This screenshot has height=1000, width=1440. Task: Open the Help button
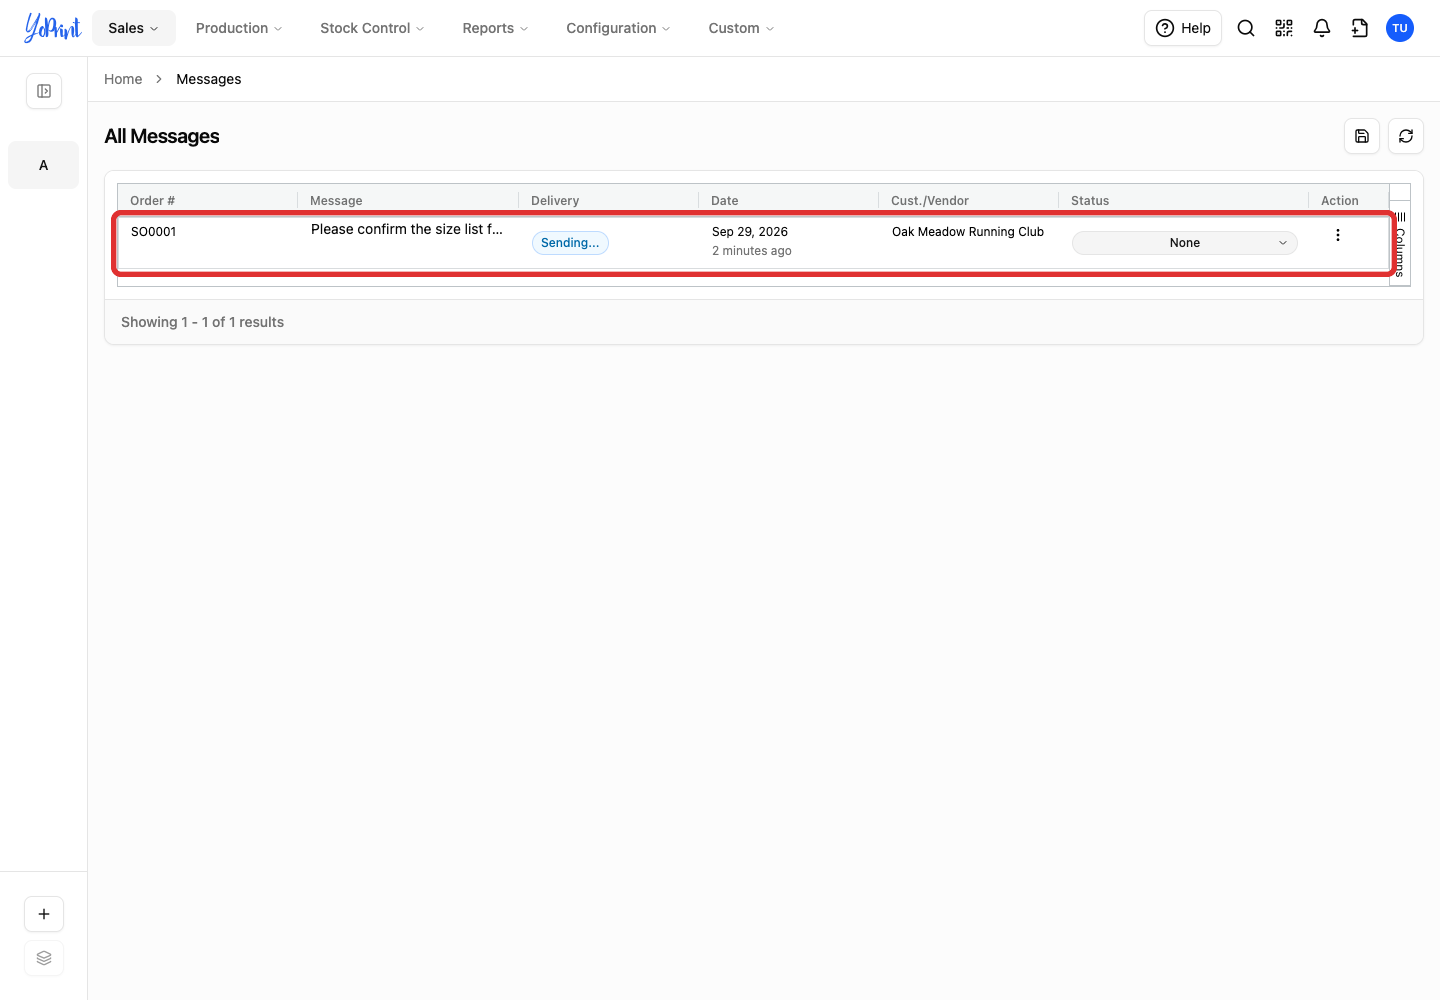pyautogui.click(x=1183, y=28)
